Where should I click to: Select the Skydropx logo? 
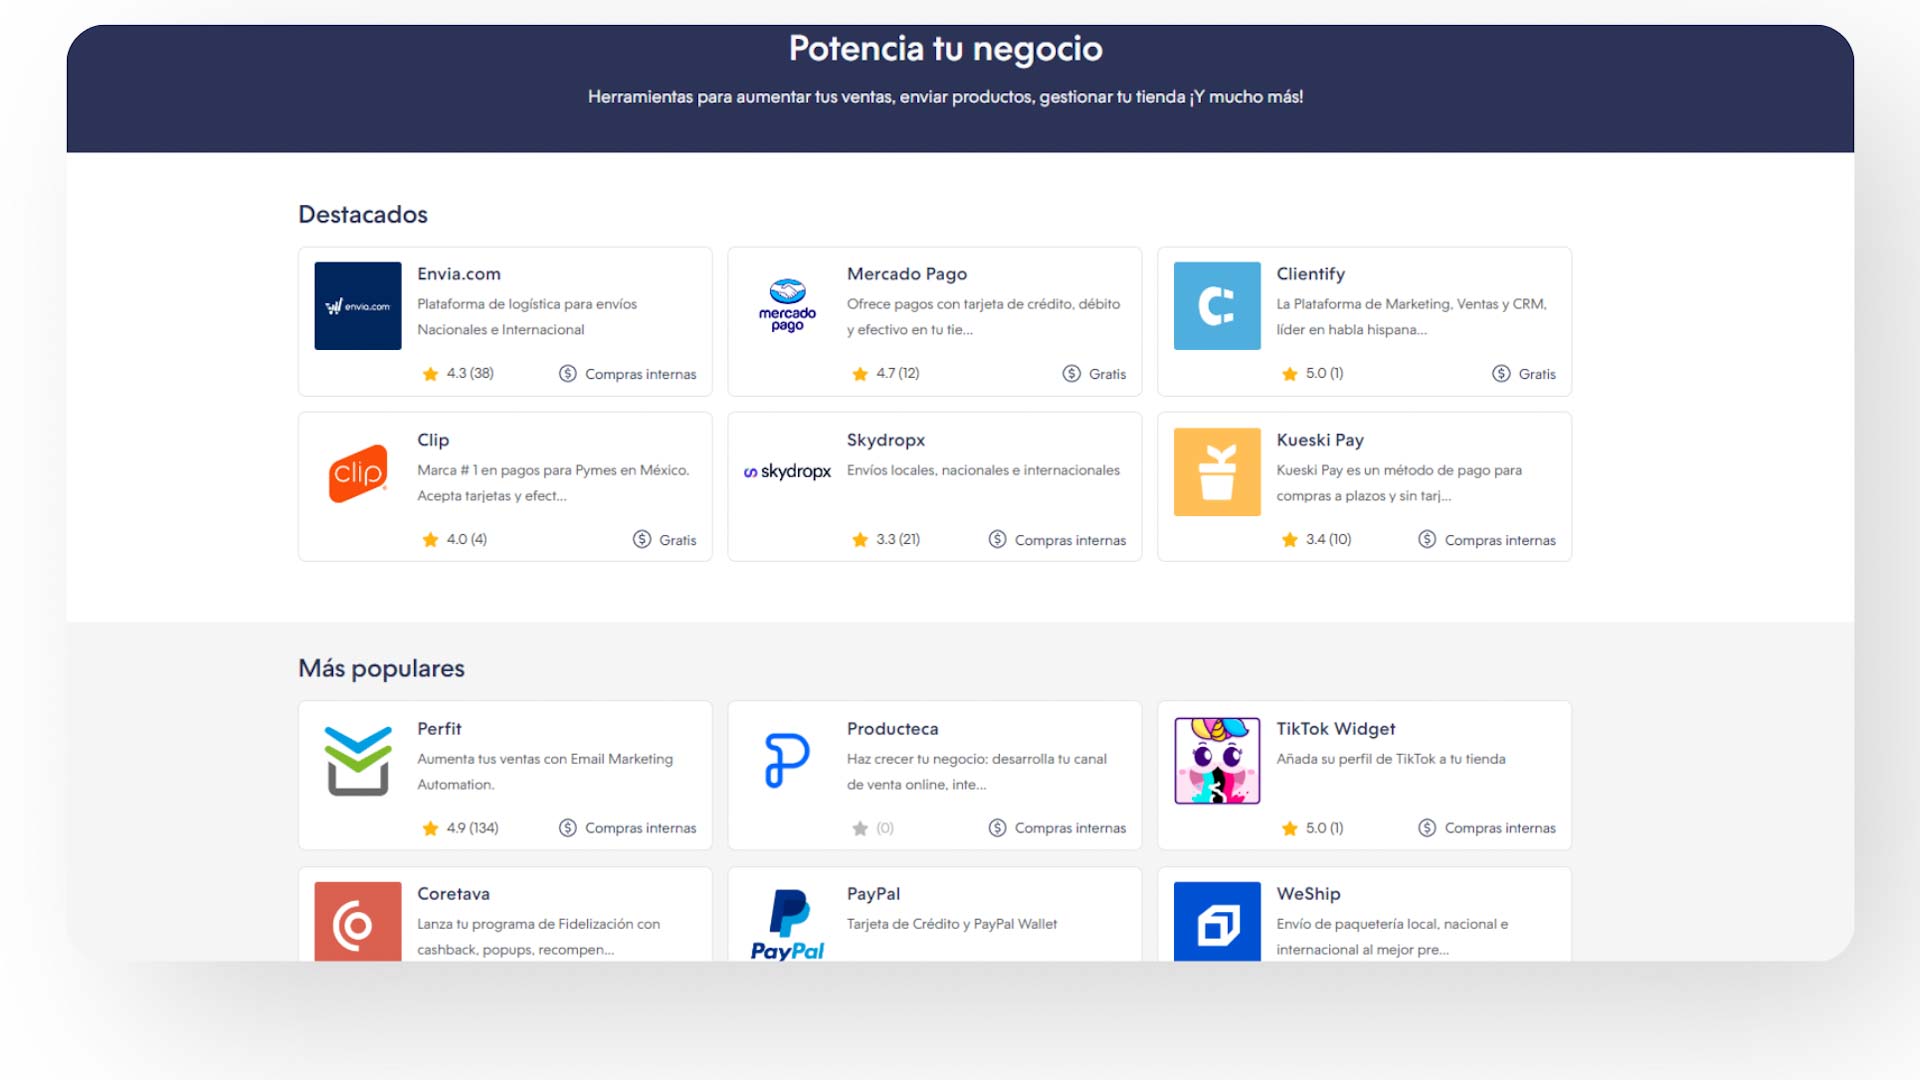coord(787,471)
